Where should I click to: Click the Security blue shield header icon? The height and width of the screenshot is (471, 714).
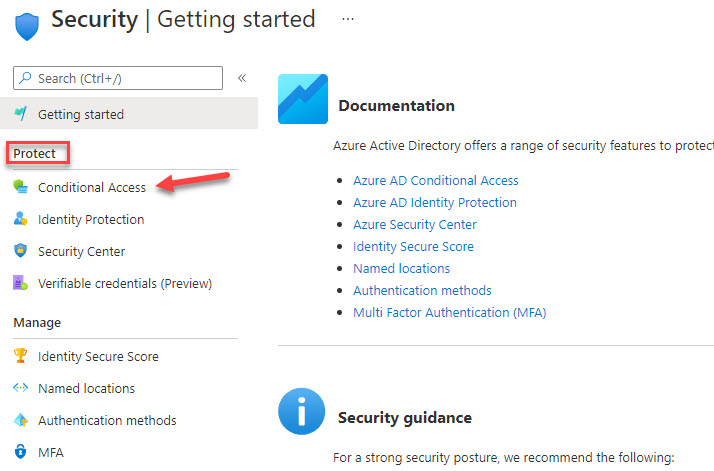pyautogui.click(x=27, y=26)
